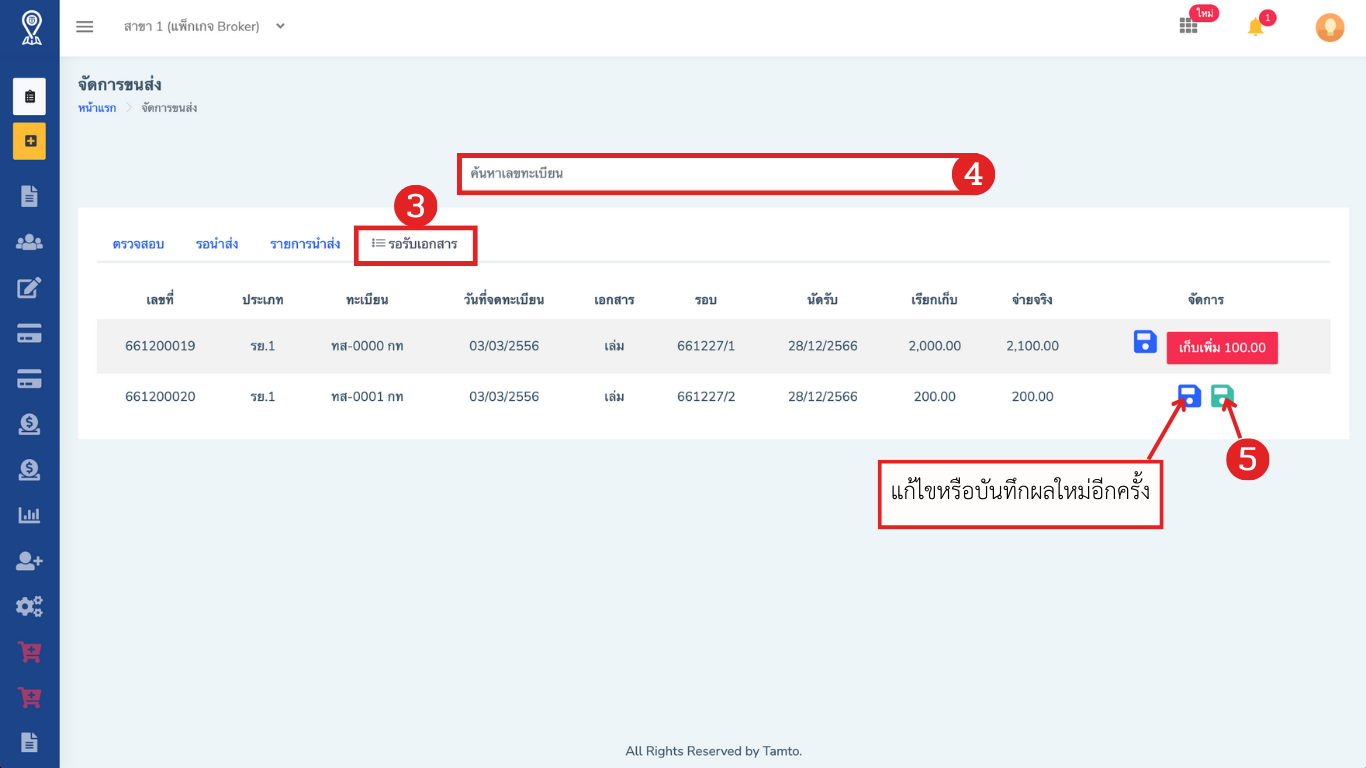Click the yellow plus sidebar button
This screenshot has height=768, width=1366.
(29, 141)
